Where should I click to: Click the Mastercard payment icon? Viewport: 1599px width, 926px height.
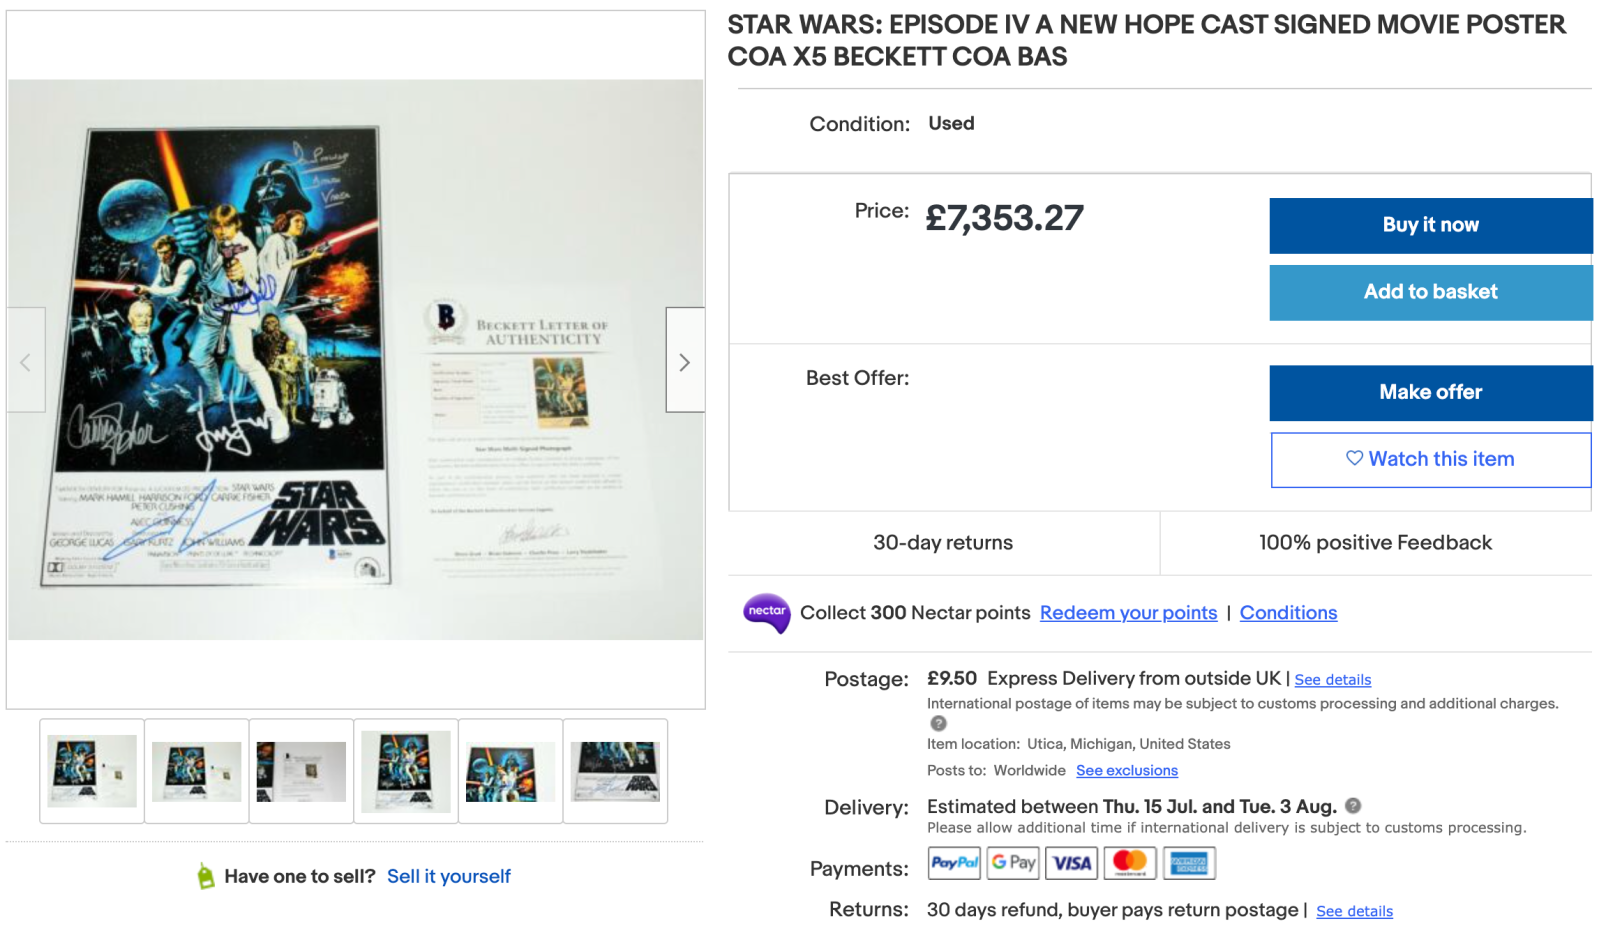click(x=1130, y=863)
